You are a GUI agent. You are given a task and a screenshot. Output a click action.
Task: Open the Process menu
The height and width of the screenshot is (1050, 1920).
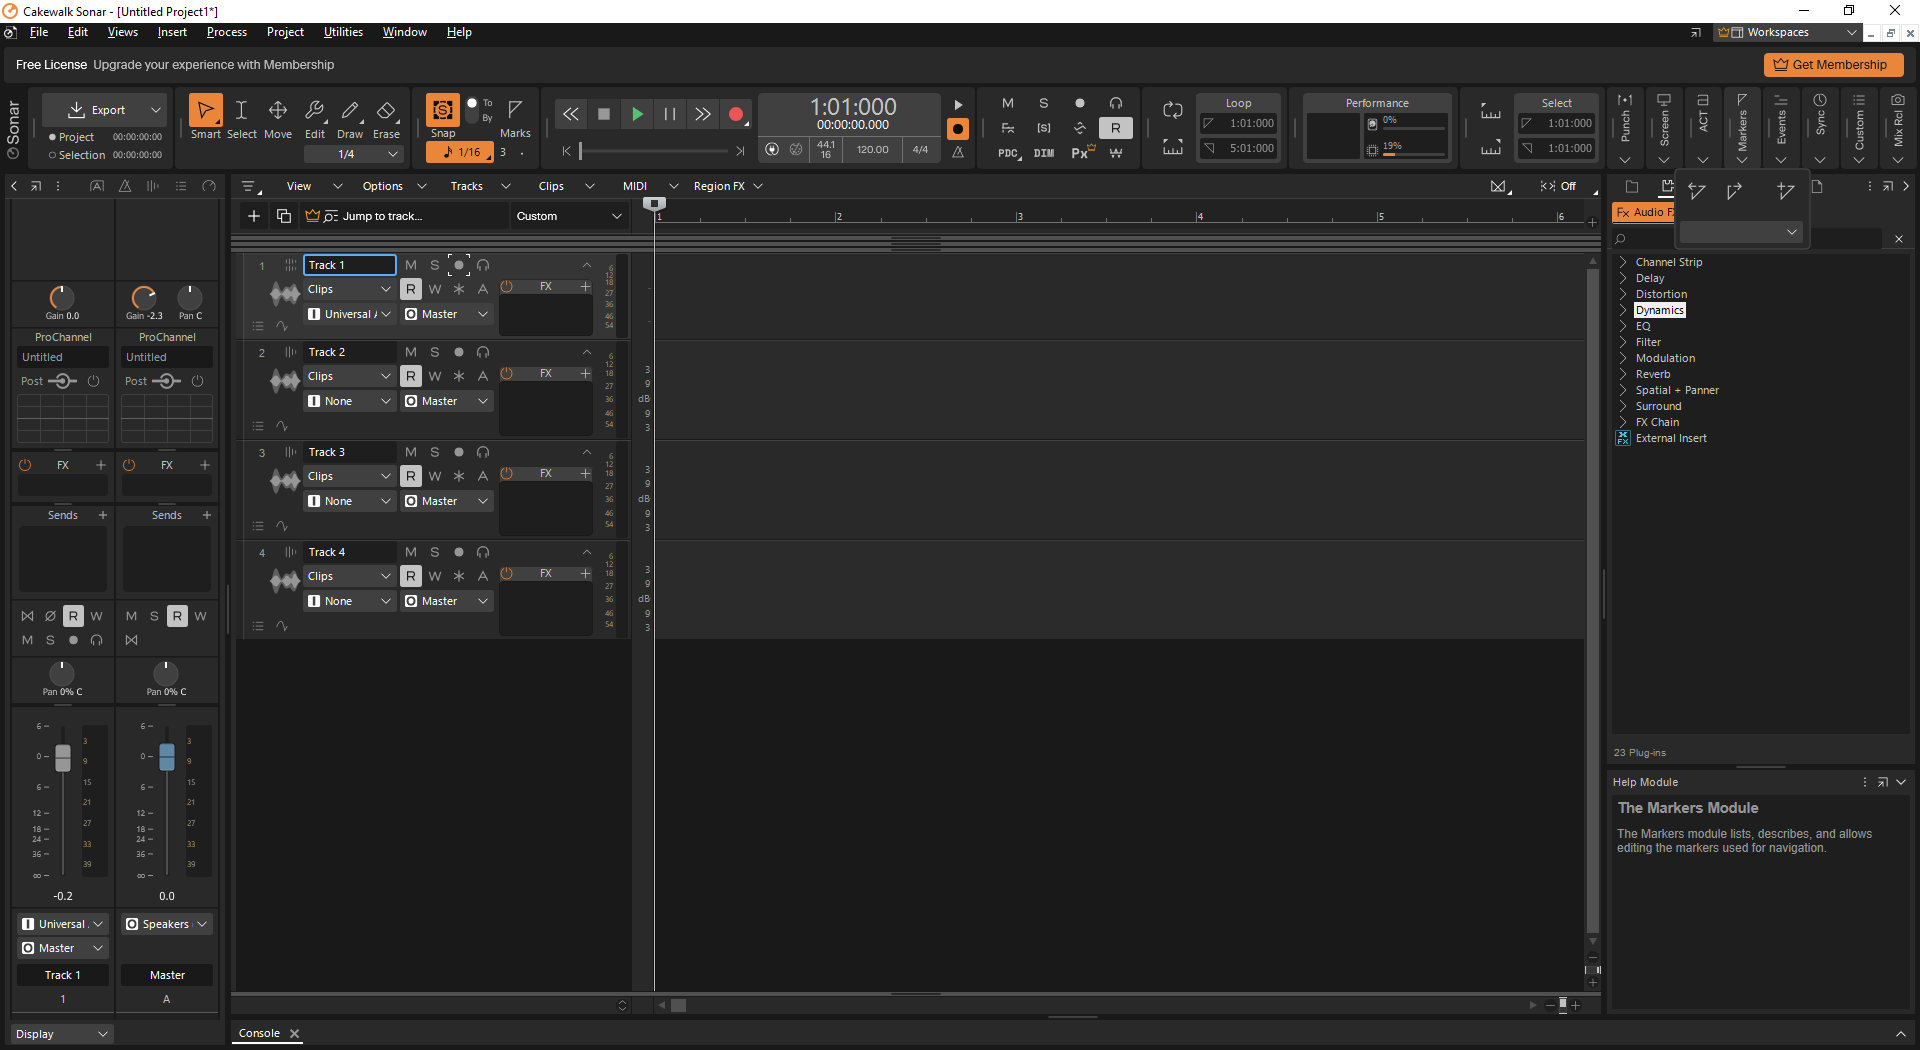tap(227, 32)
